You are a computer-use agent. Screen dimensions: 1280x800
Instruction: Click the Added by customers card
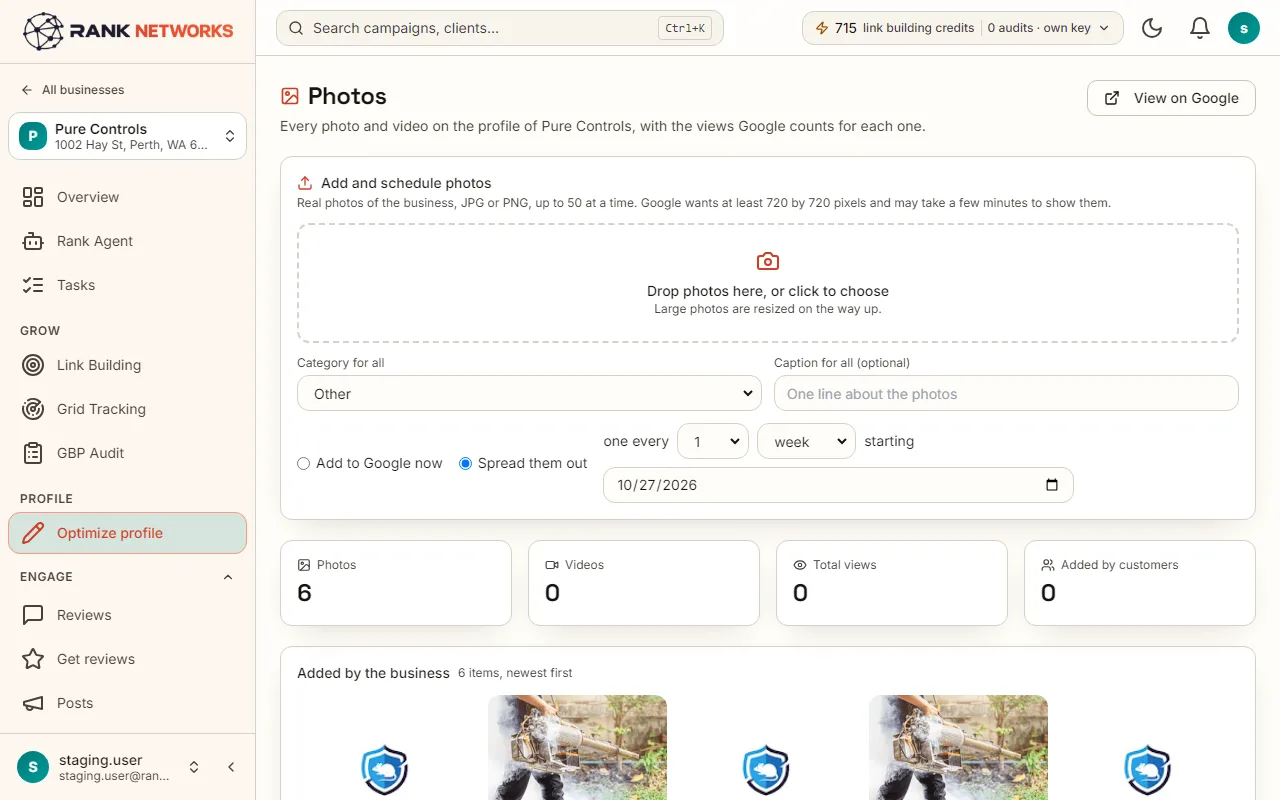click(x=1140, y=583)
